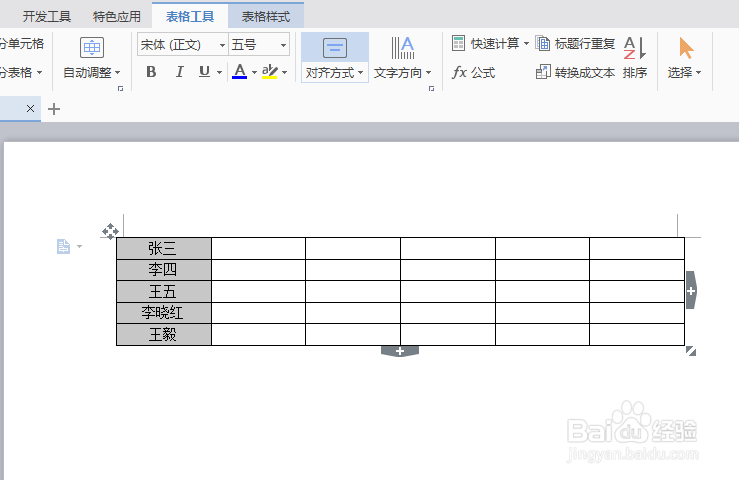Open the 快速计算 dropdown arrow

pyautogui.click(x=526, y=43)
